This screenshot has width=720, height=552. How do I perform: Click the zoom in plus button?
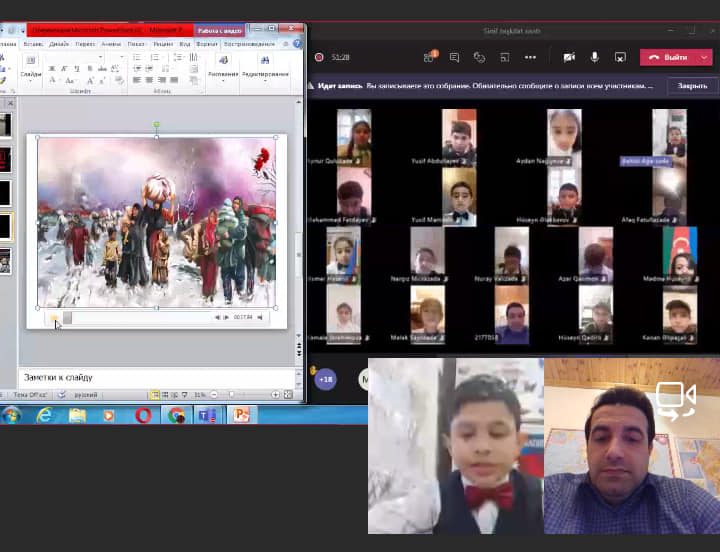pos(275,394)
